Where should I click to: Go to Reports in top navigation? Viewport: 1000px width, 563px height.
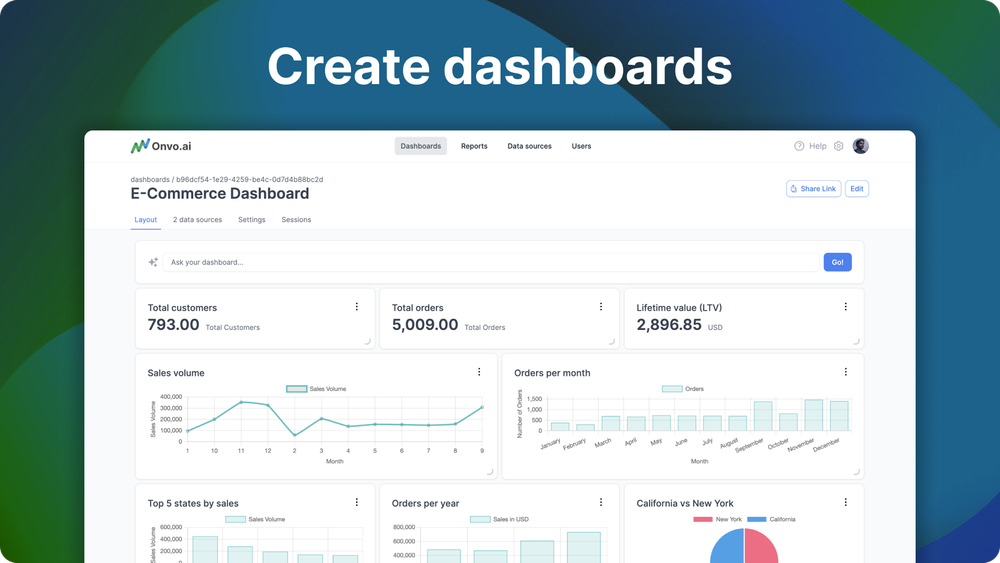coord(474,146)
